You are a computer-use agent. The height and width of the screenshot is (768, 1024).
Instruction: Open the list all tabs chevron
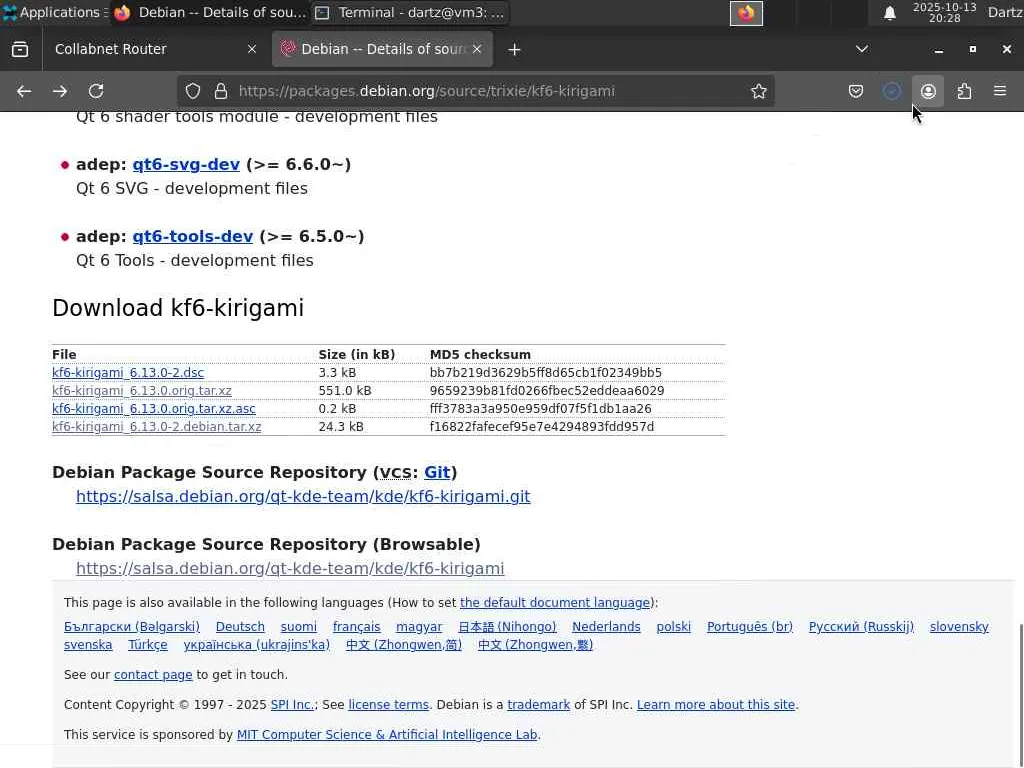[x=861, y=49]
